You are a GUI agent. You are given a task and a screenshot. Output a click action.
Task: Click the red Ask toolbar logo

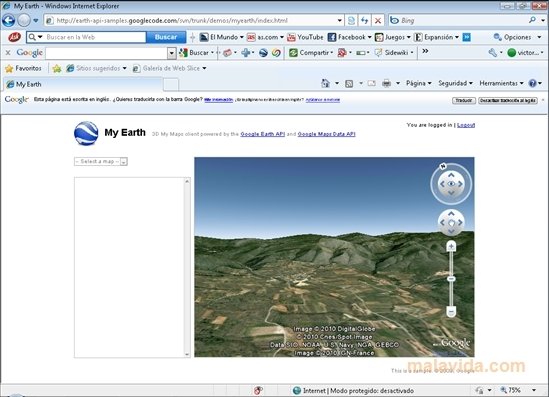point(14,37)
